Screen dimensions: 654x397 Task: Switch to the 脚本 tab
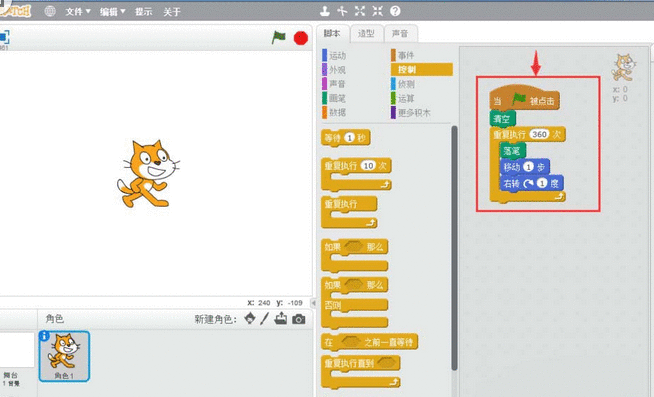pos(332,33)
